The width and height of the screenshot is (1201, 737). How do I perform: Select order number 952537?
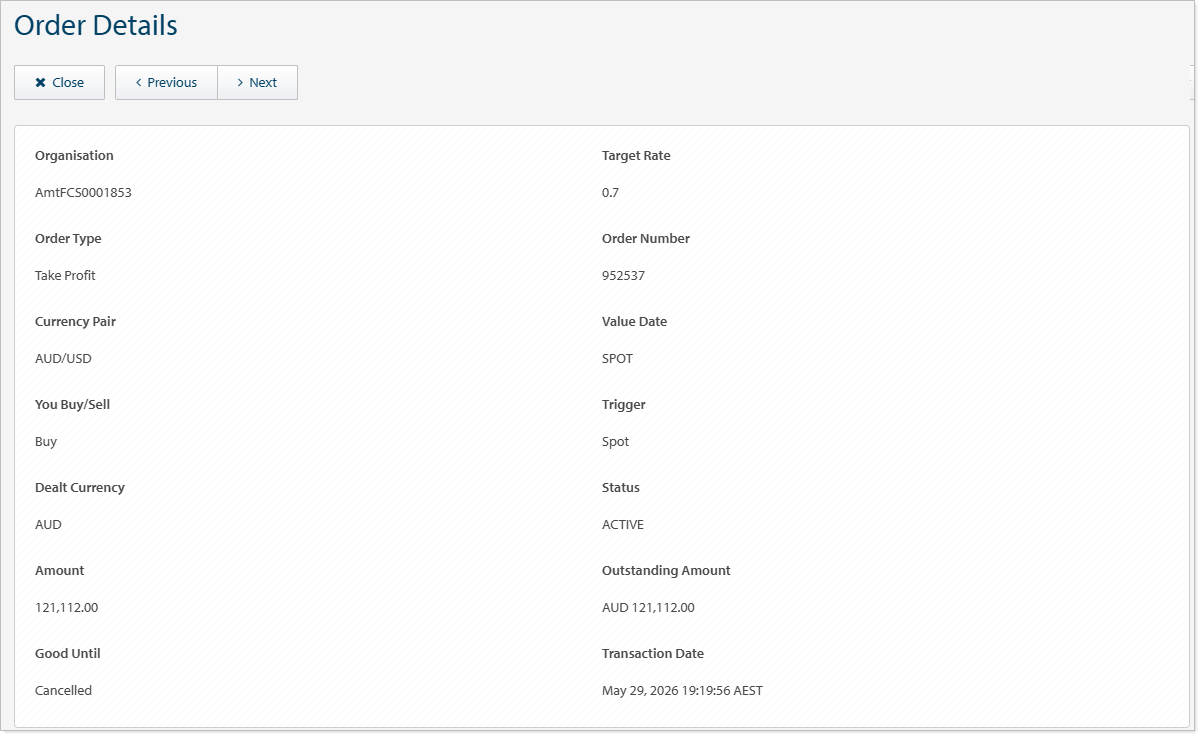point(623,276)
